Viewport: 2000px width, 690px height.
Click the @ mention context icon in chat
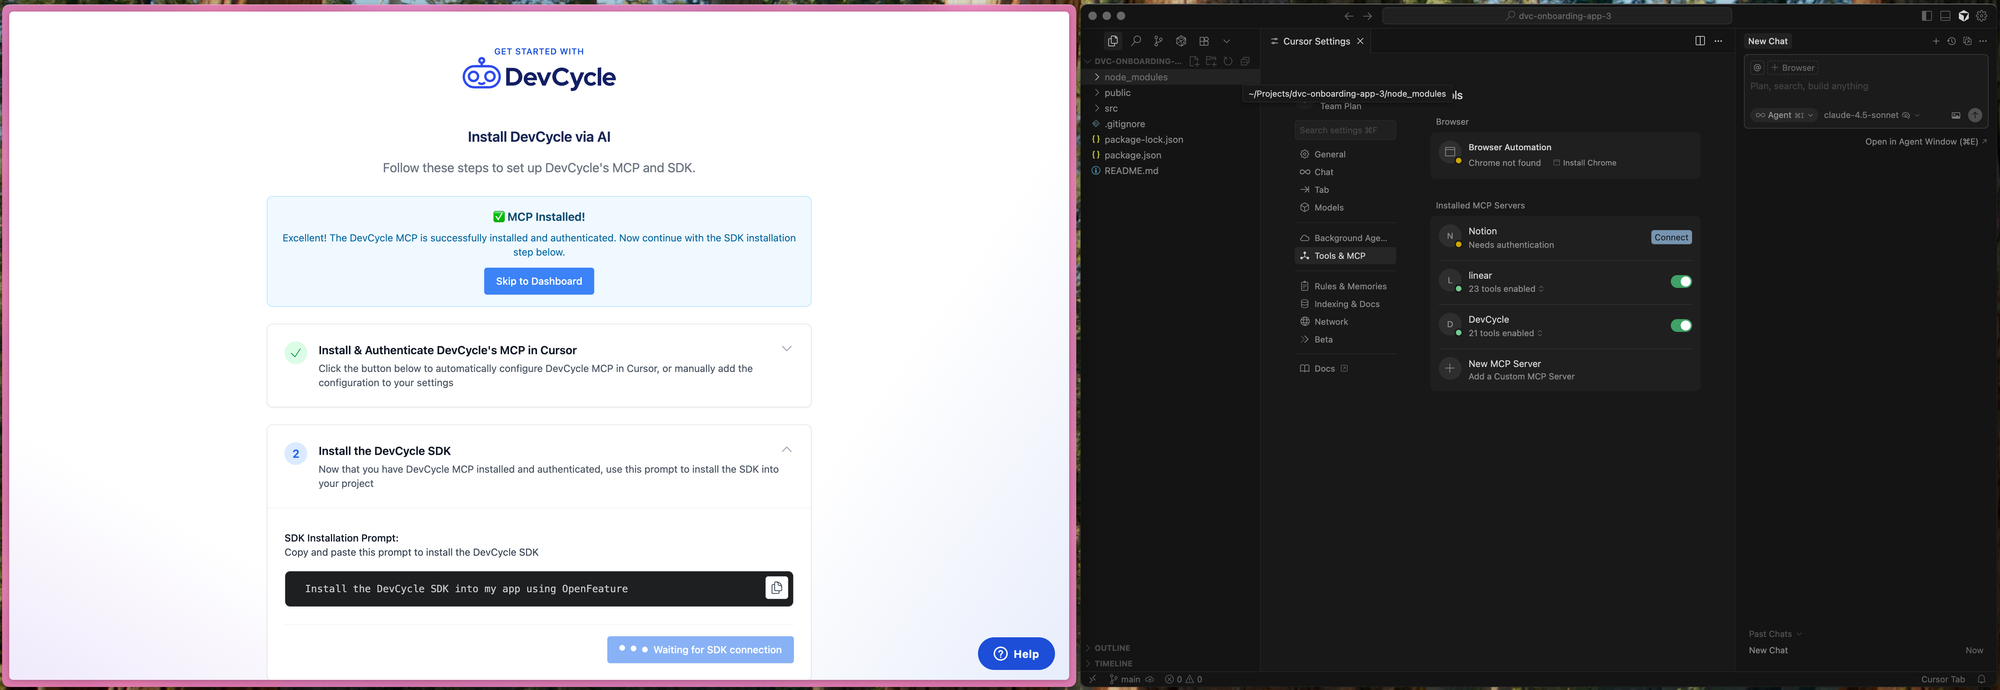[x=1757, y=68]
